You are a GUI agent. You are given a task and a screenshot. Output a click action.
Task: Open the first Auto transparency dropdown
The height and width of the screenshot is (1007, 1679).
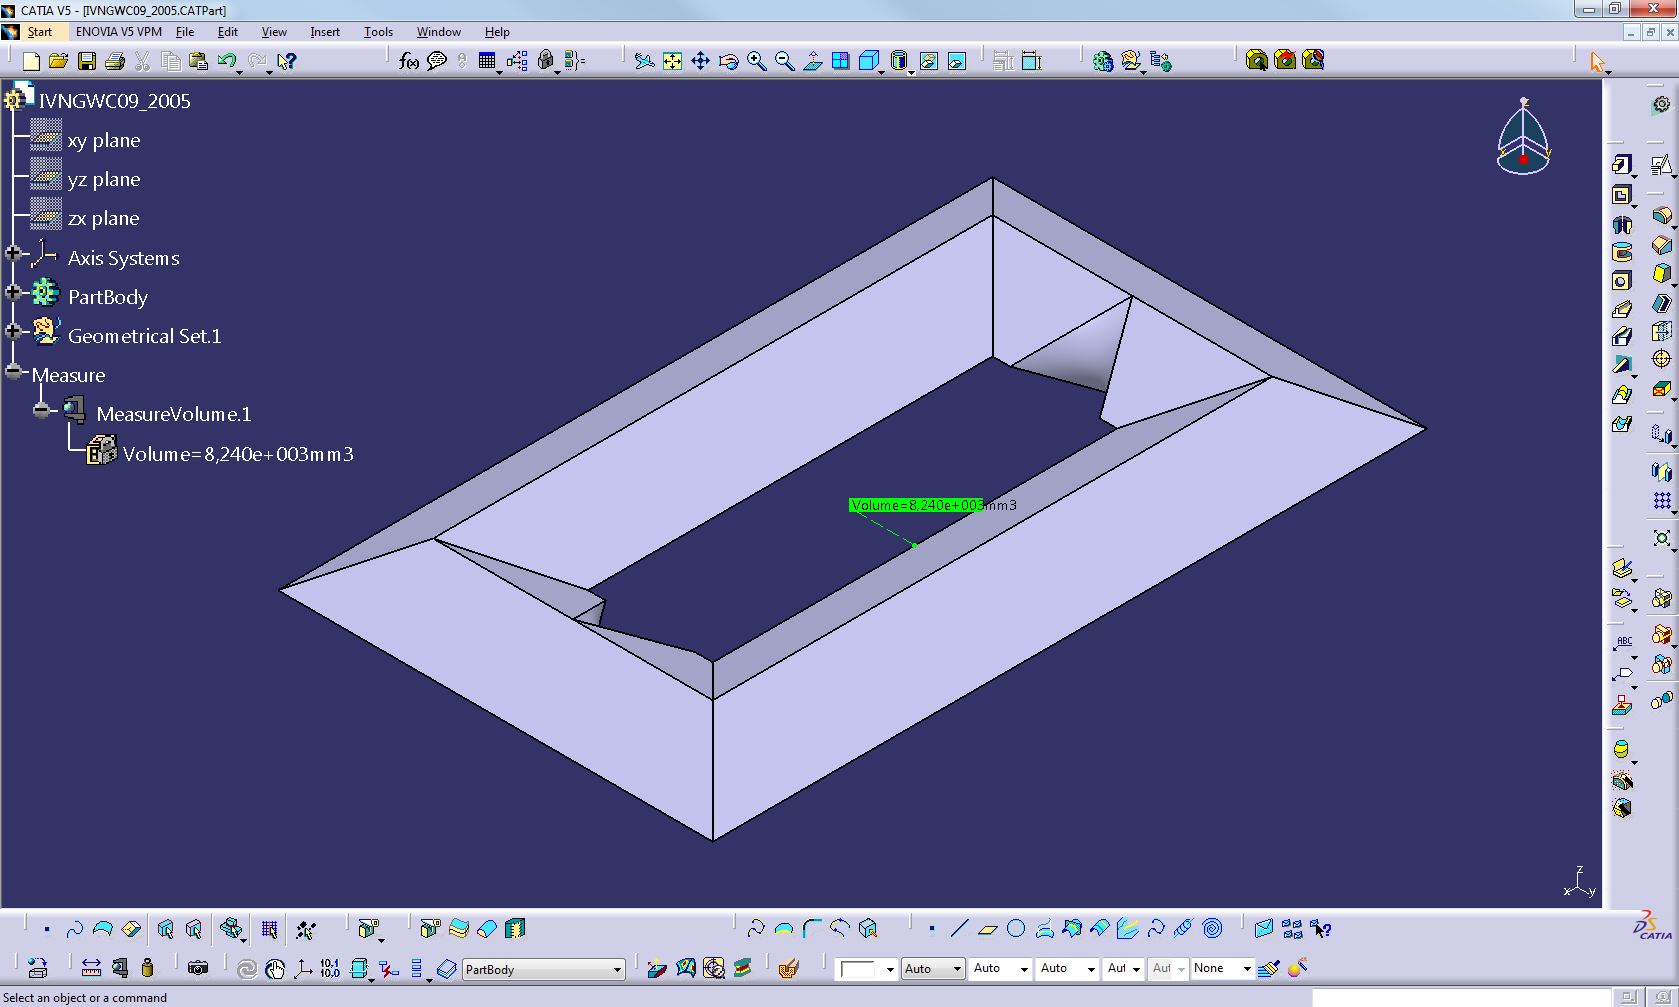(957, 969)
